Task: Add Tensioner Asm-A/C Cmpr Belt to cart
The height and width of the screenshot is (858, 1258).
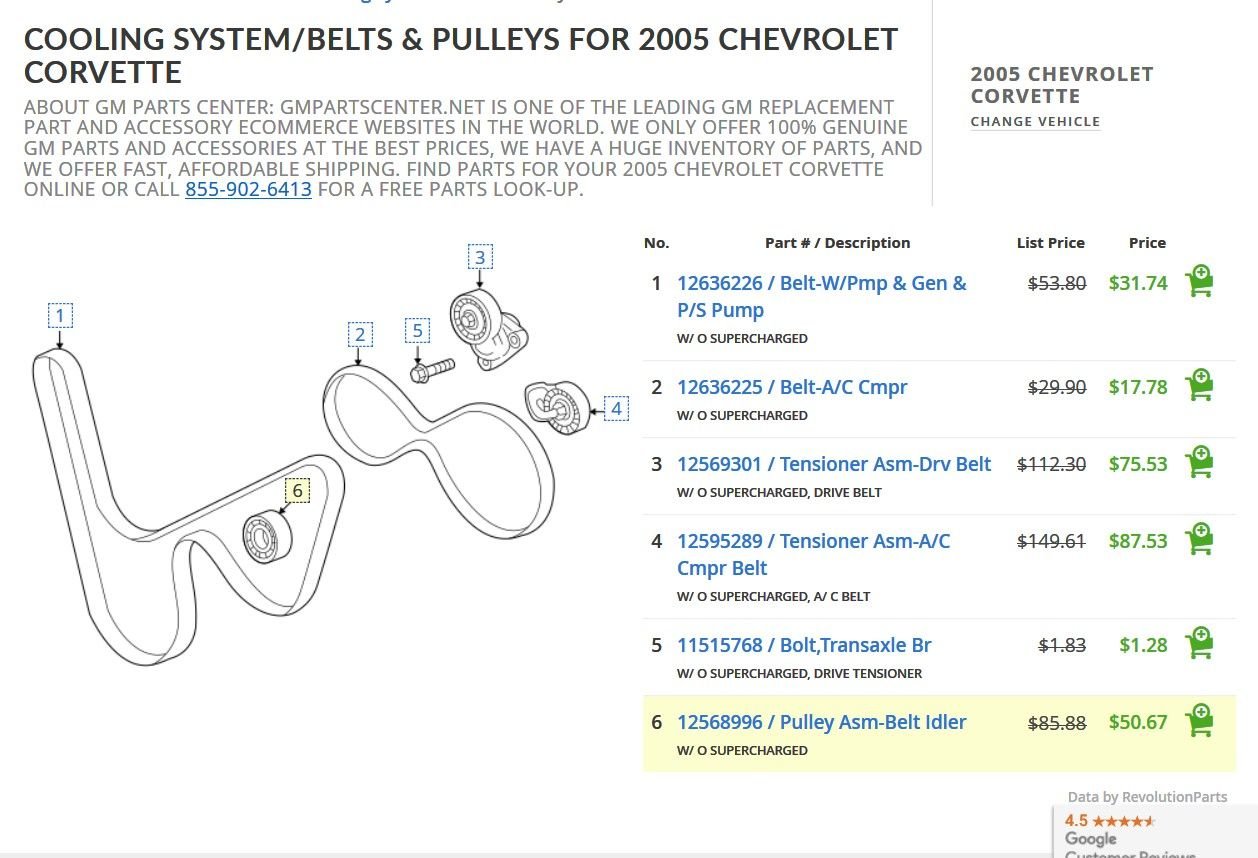Action: [x=1199, y=540]
